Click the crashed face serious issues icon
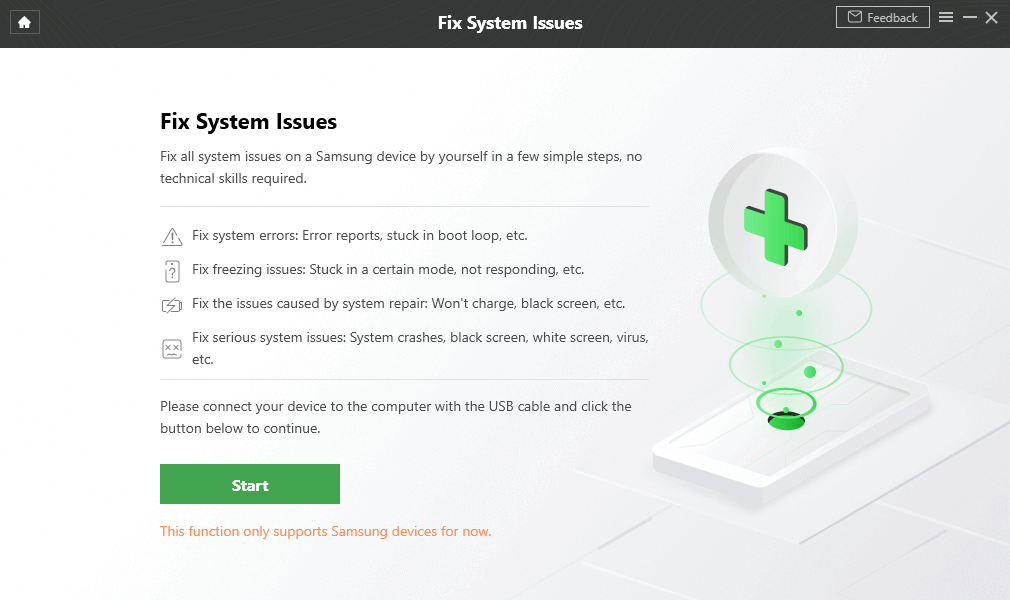1010x600 pixels. pos(172,349)
